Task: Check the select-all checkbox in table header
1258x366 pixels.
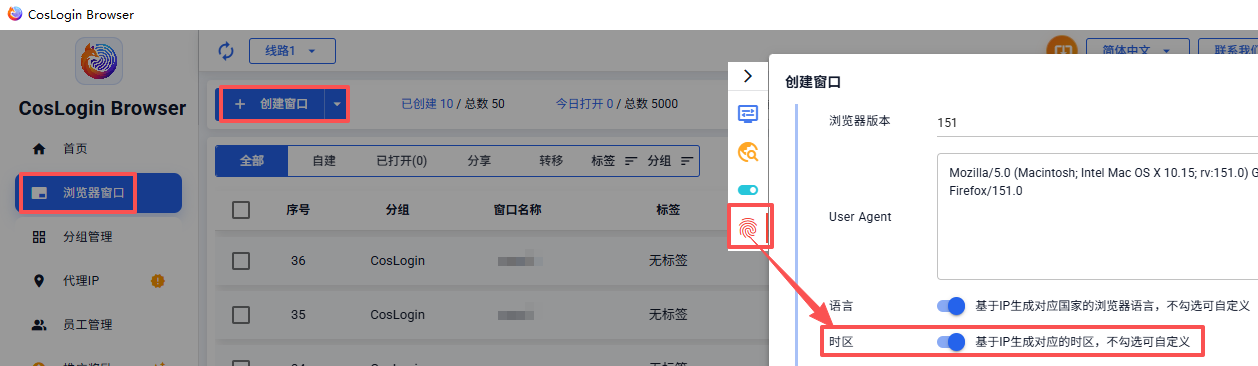Action: 241,210
